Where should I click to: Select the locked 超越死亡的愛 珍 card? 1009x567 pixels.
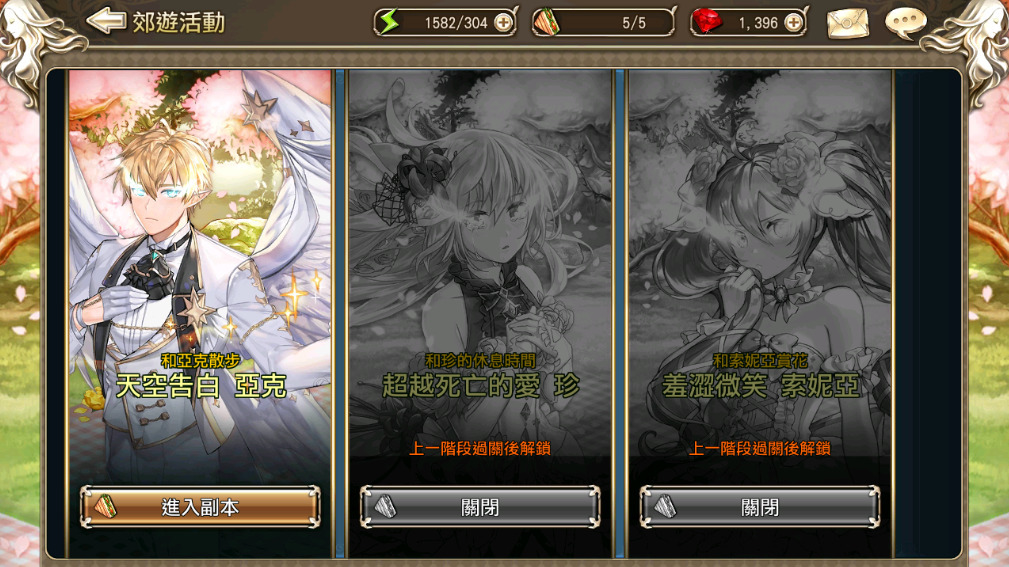tap(480, 277)
